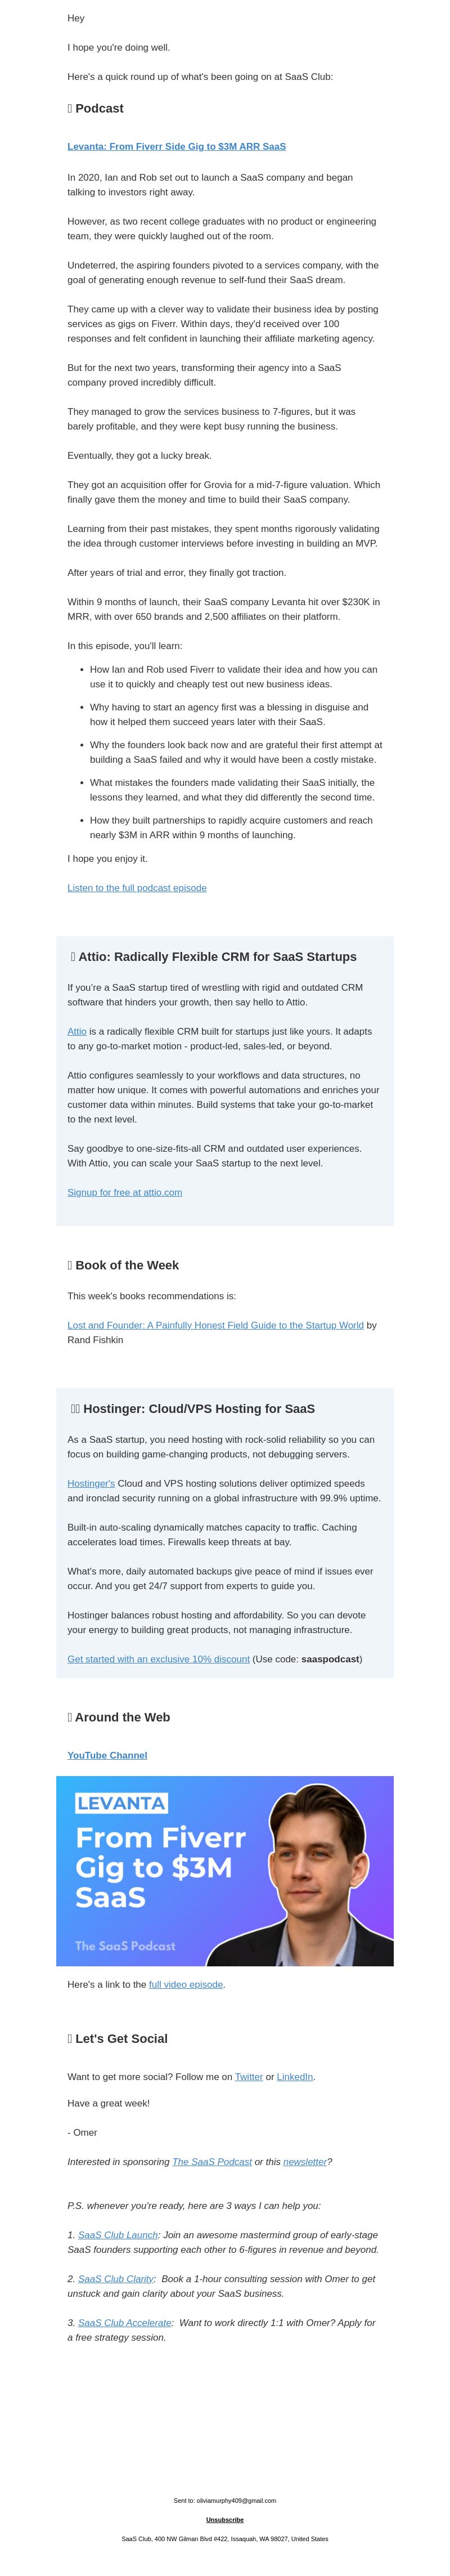Image resolution: width=450 pixels, height=2576 pixels.
Task: Open the SaaS Club Clarity link
Action: click(116, 2278)
